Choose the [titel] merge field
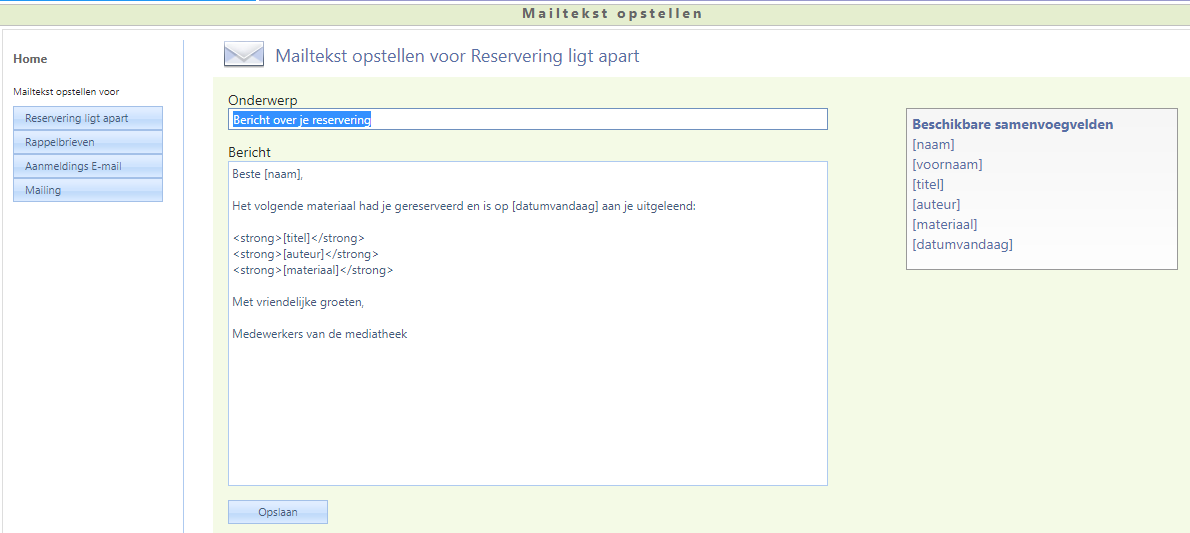1190x533 pixels. point(928,185)
